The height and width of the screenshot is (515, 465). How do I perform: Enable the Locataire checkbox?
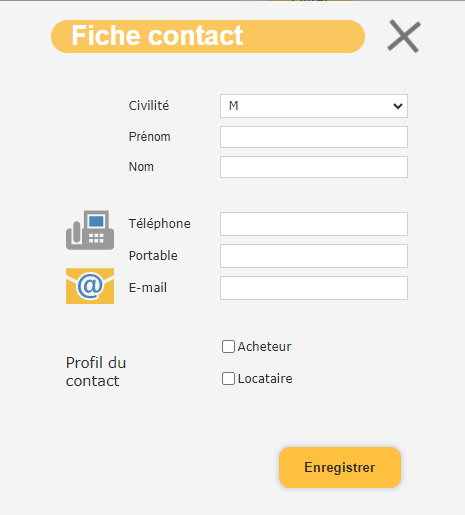coord(228,379)
